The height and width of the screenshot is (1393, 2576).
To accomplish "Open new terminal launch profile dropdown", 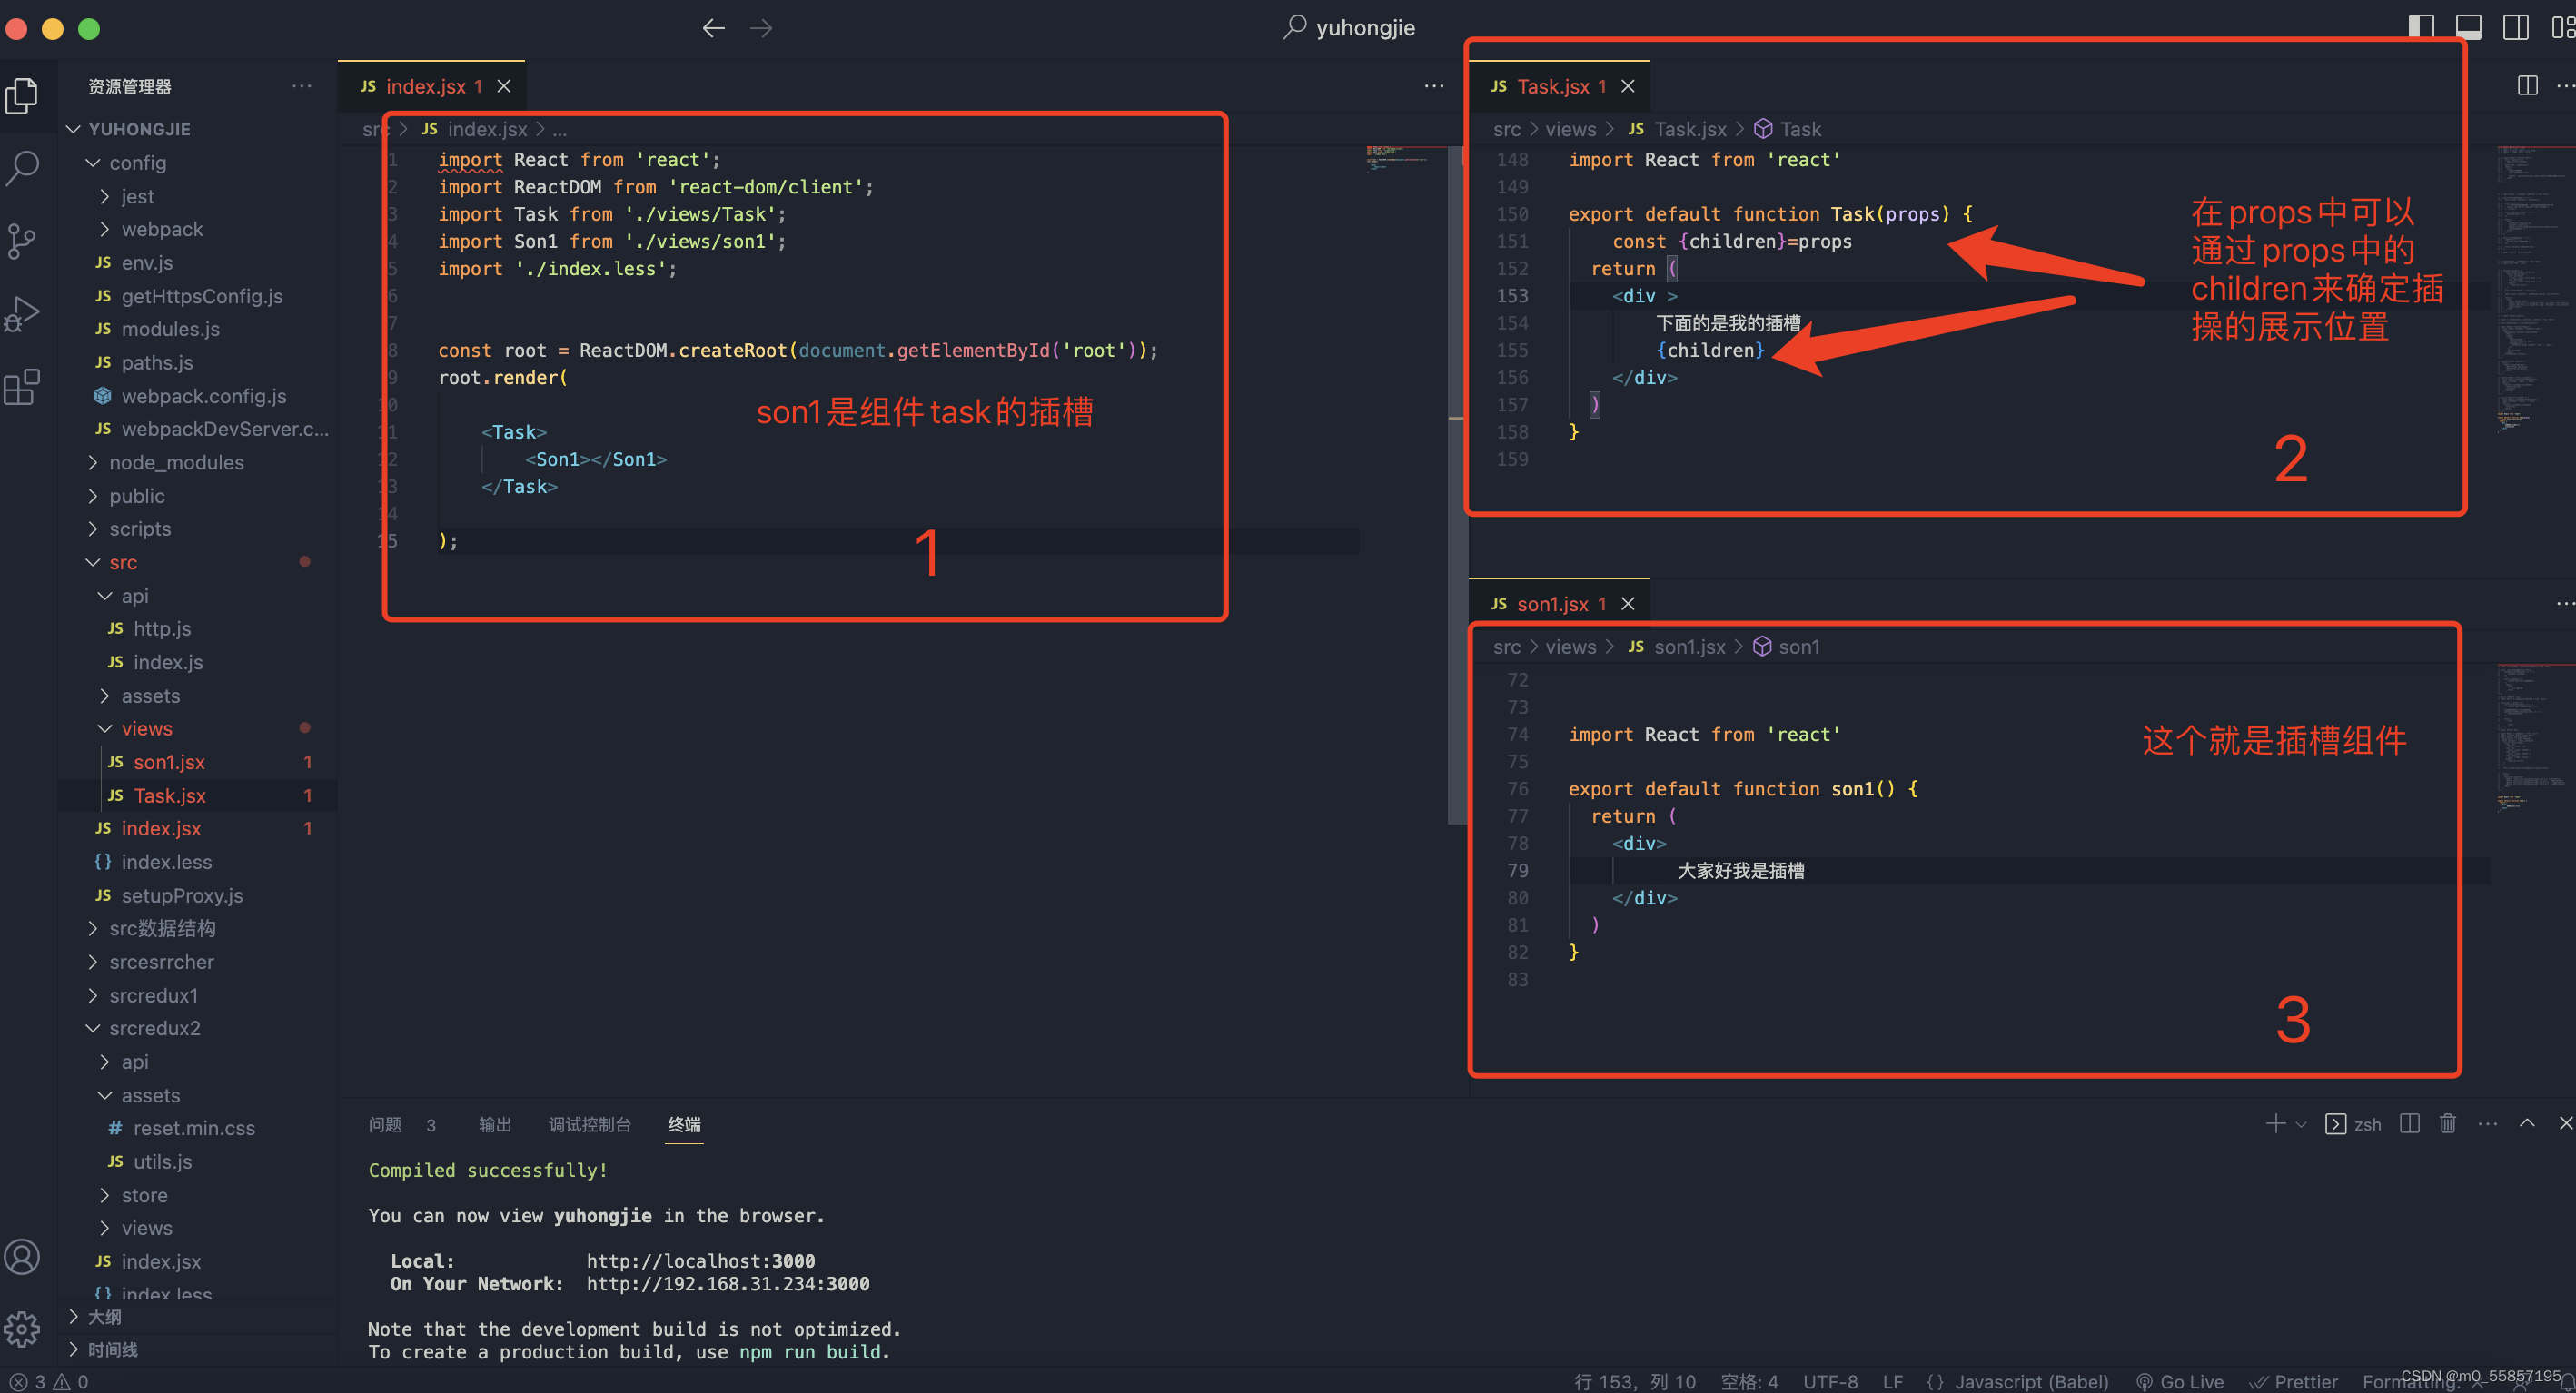I will click(x=2301, y=1124).
